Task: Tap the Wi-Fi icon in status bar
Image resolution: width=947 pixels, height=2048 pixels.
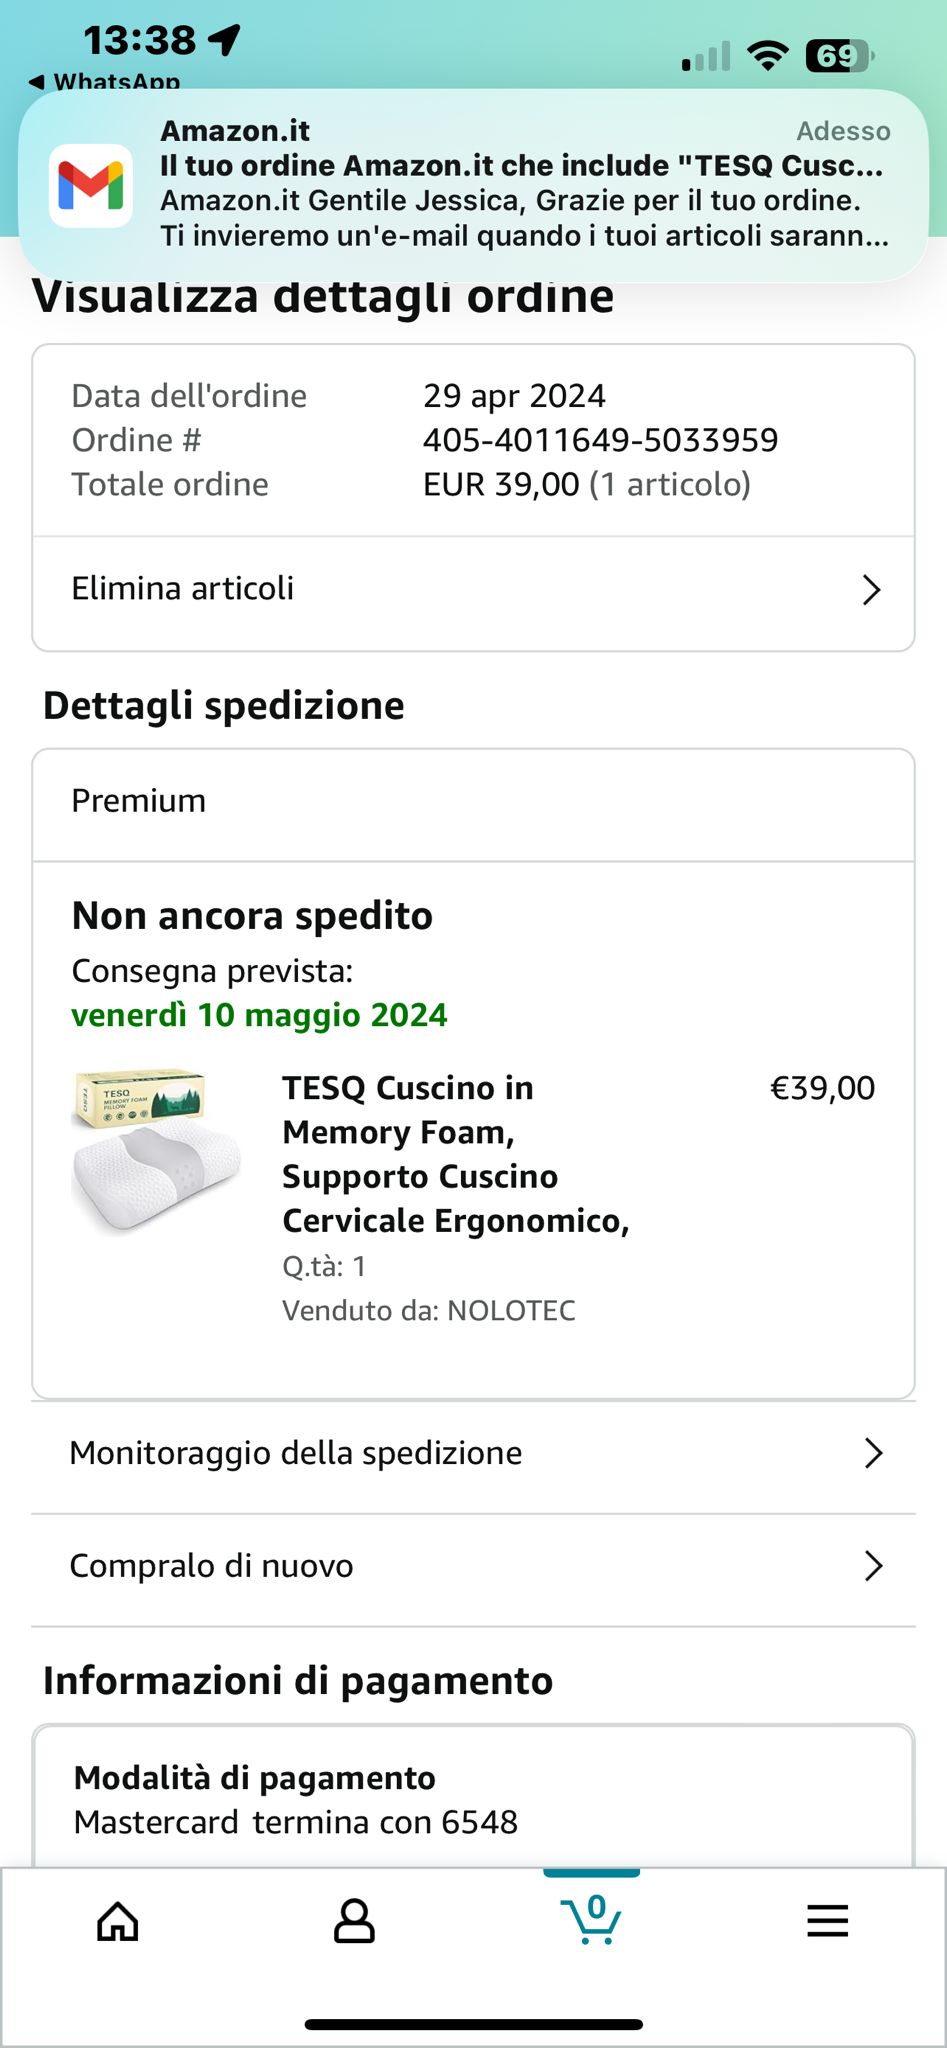Action: [767, 56]
